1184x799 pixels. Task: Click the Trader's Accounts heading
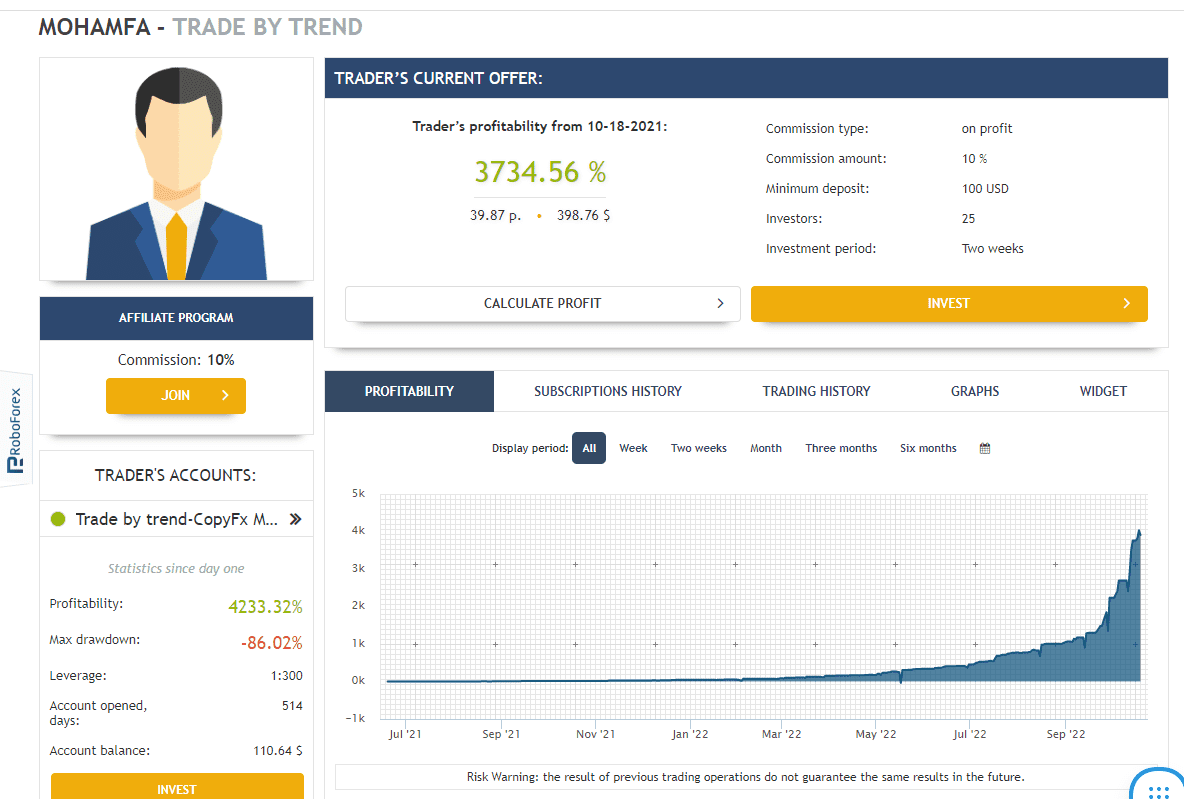pyautogui.click(x=175, y=475)
